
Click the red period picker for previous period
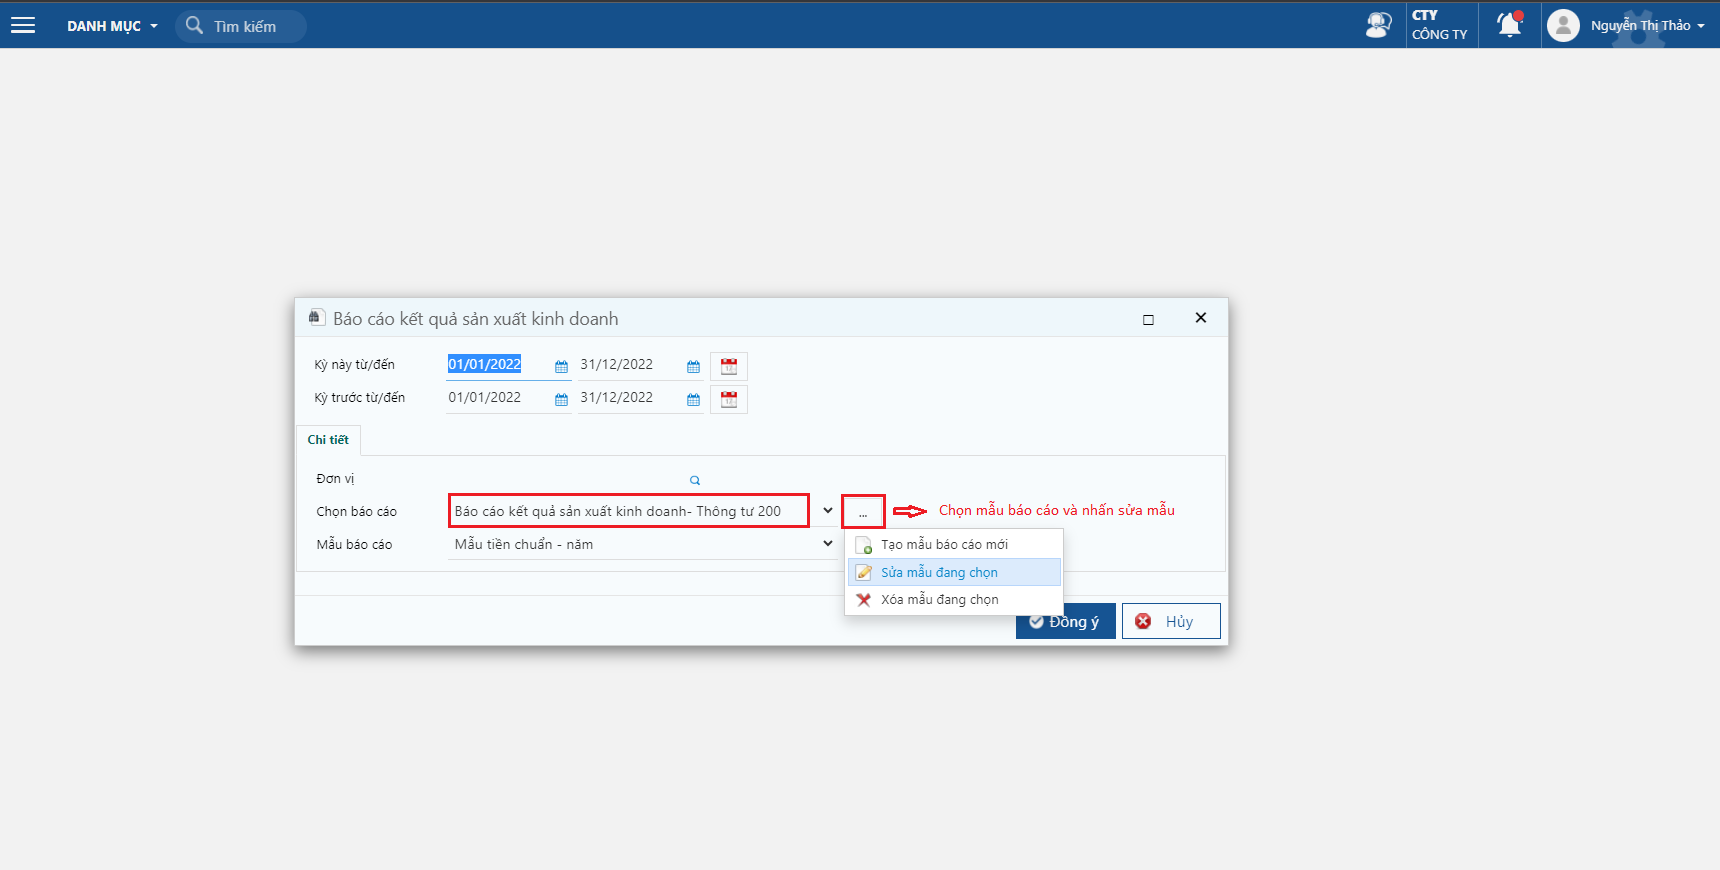click(729, 400)
